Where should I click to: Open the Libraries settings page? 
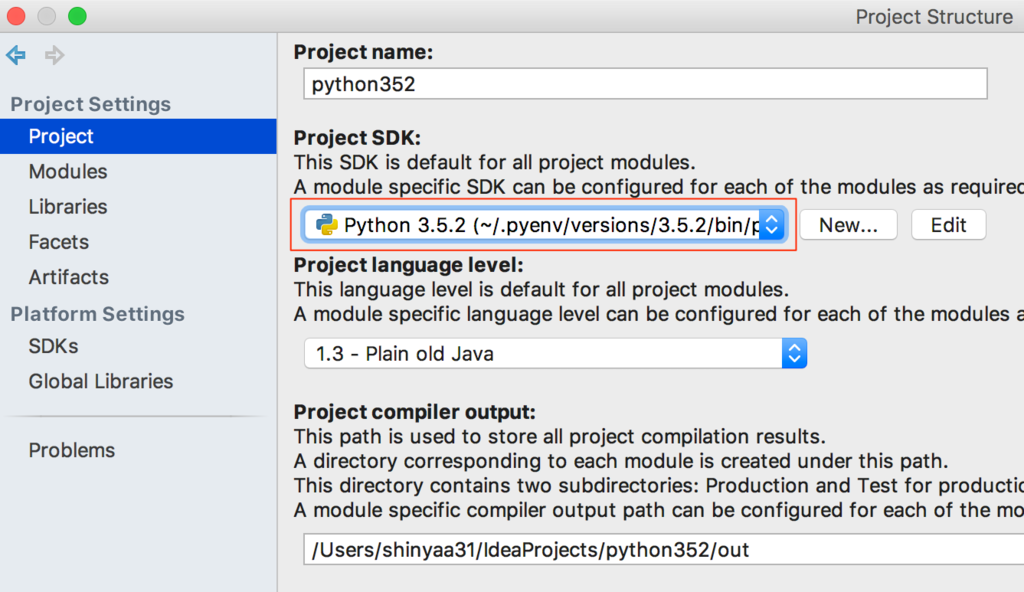[68, 206]
